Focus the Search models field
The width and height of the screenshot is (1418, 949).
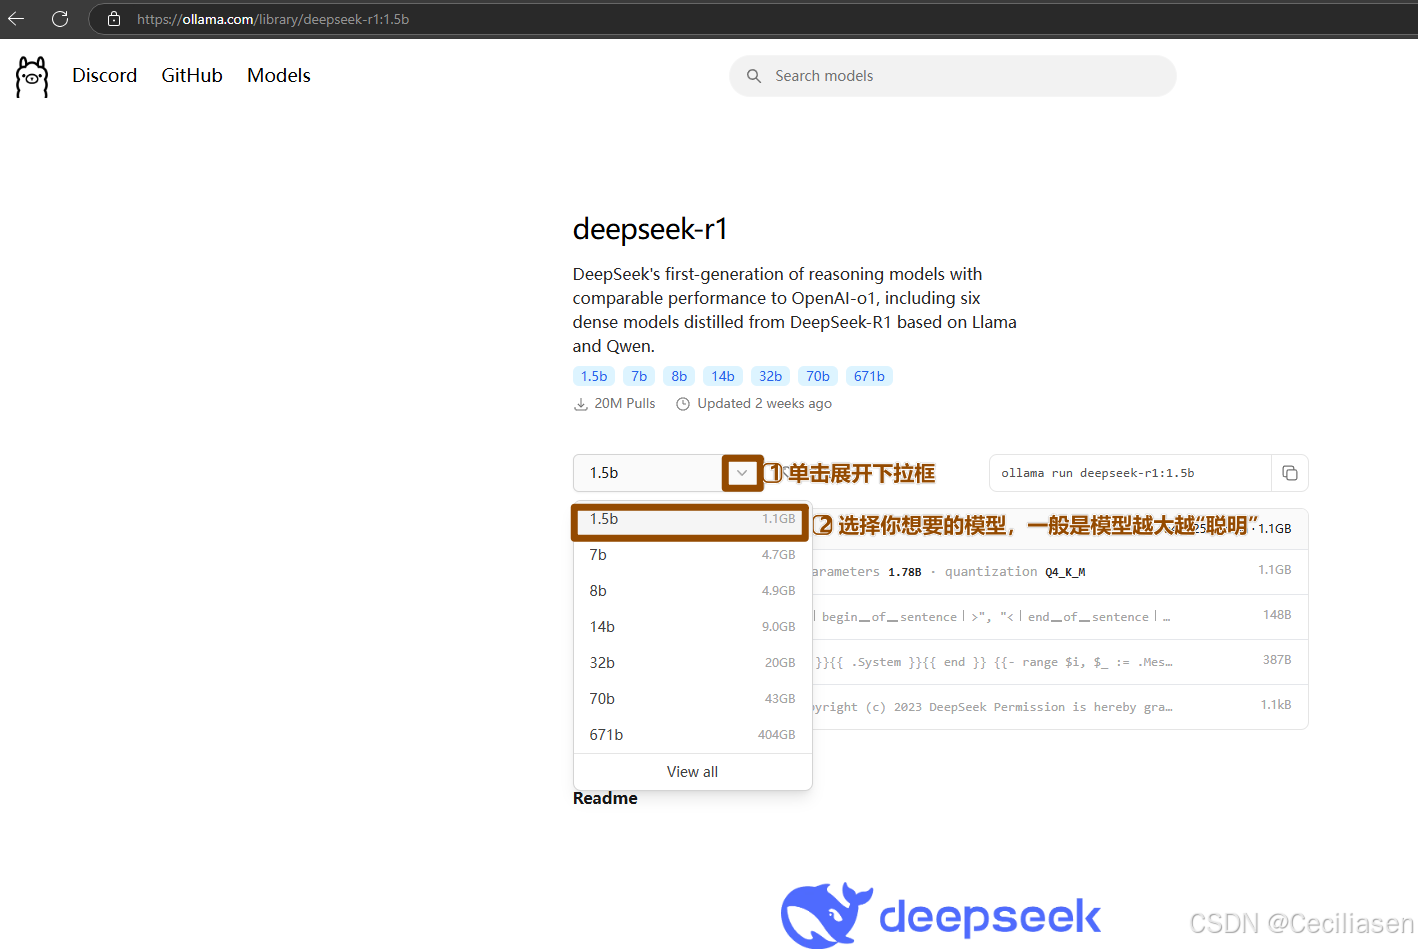coord(953,76)
